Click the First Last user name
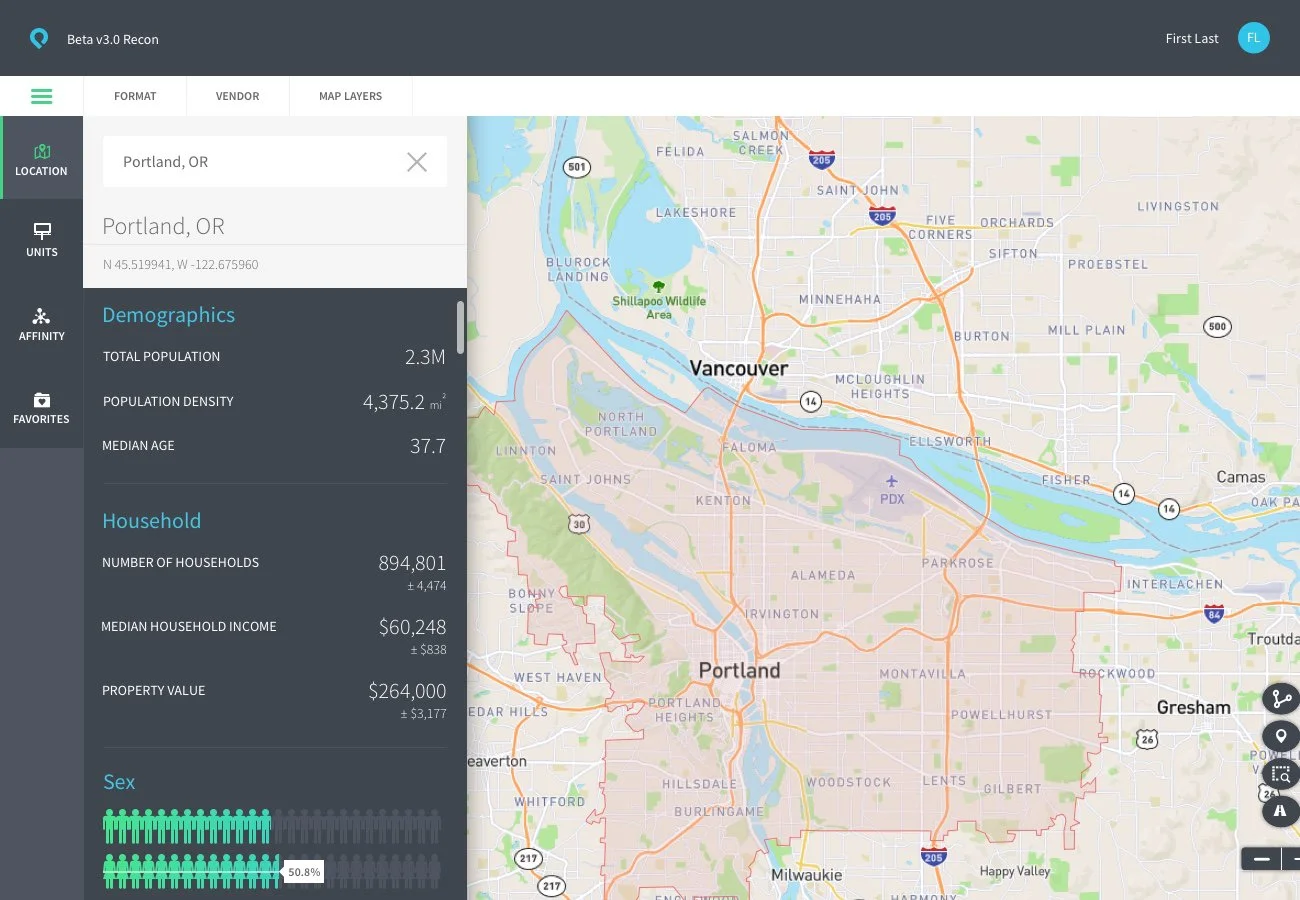The width and height of the screenshot is (1300, 900). (1192, 39)
